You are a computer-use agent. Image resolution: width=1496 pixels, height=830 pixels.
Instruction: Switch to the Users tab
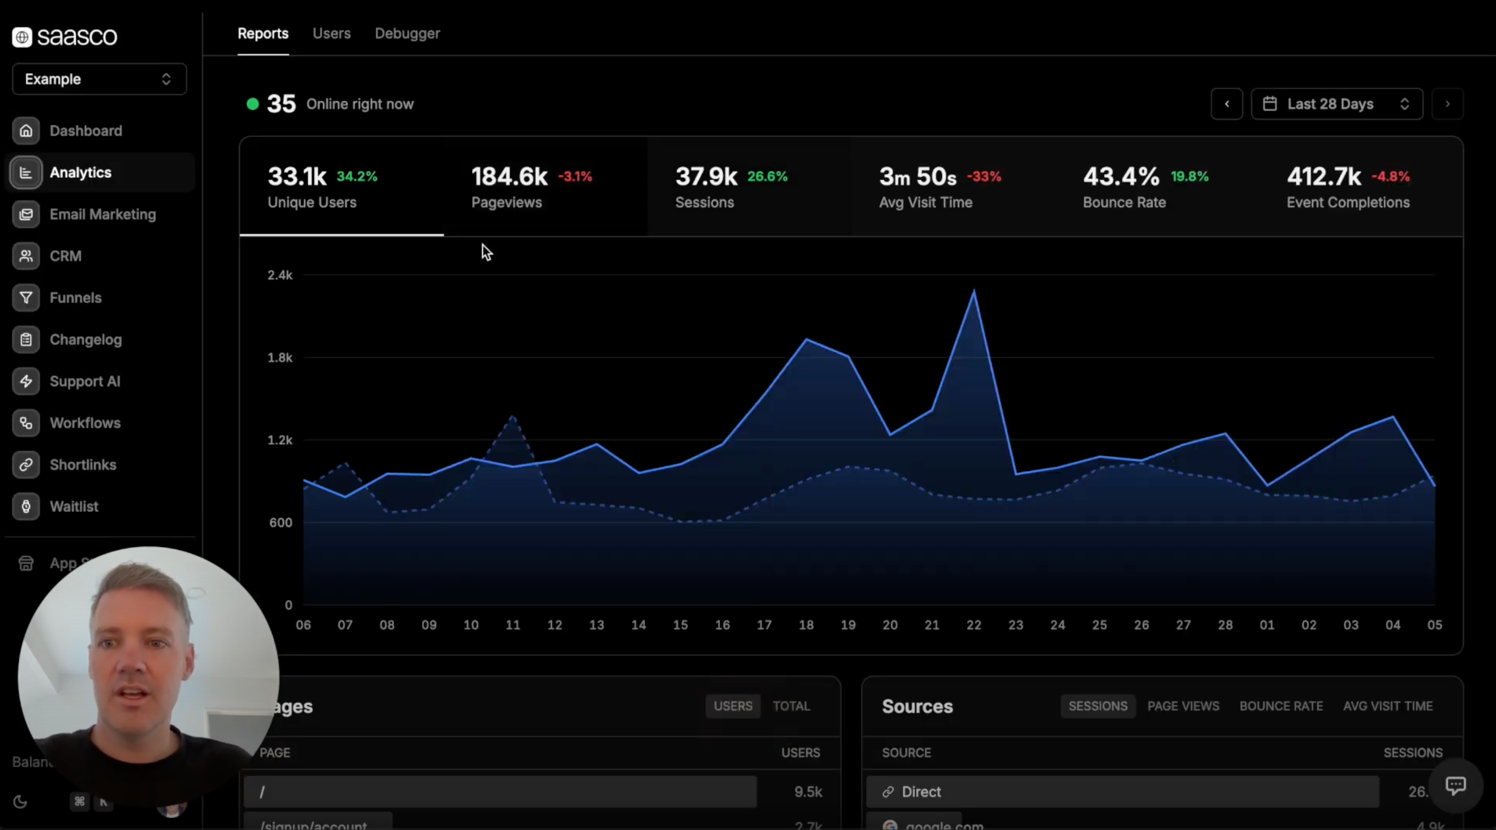[331, 33]
